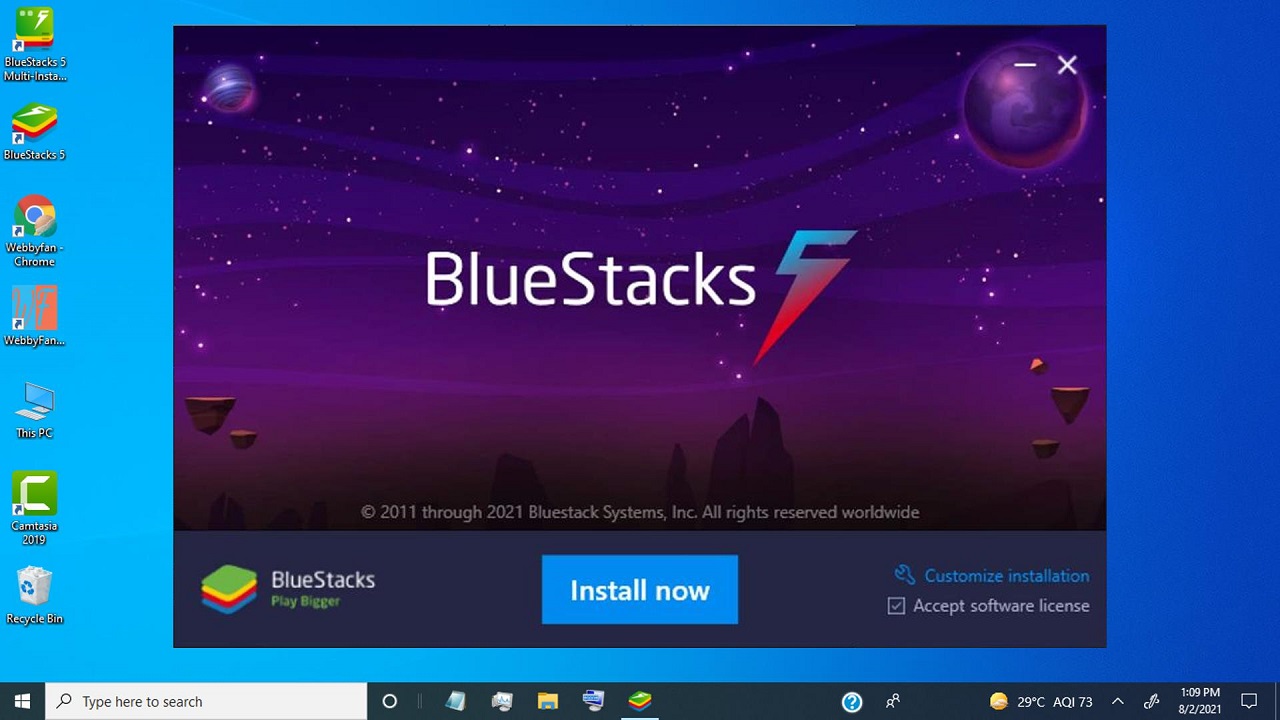This screenshot has height=720, width=1280.
Task: Open the Action Center notifications icon
Action: 1249,701
